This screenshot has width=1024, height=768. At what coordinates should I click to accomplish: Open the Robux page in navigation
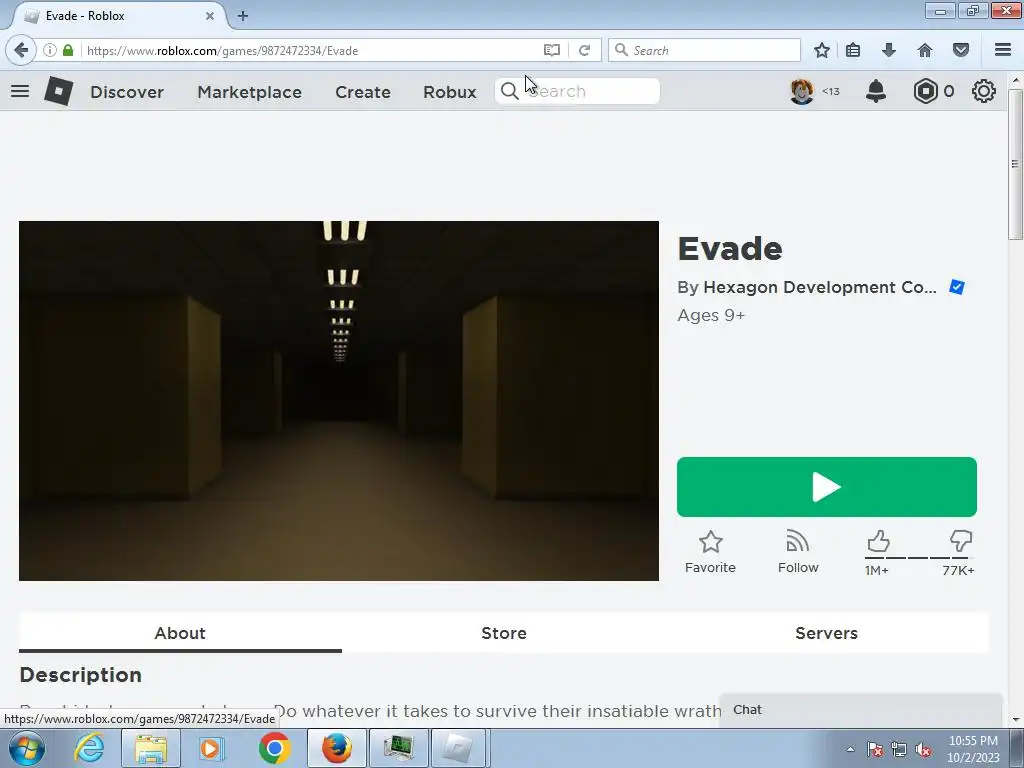(x=450, y=92)
